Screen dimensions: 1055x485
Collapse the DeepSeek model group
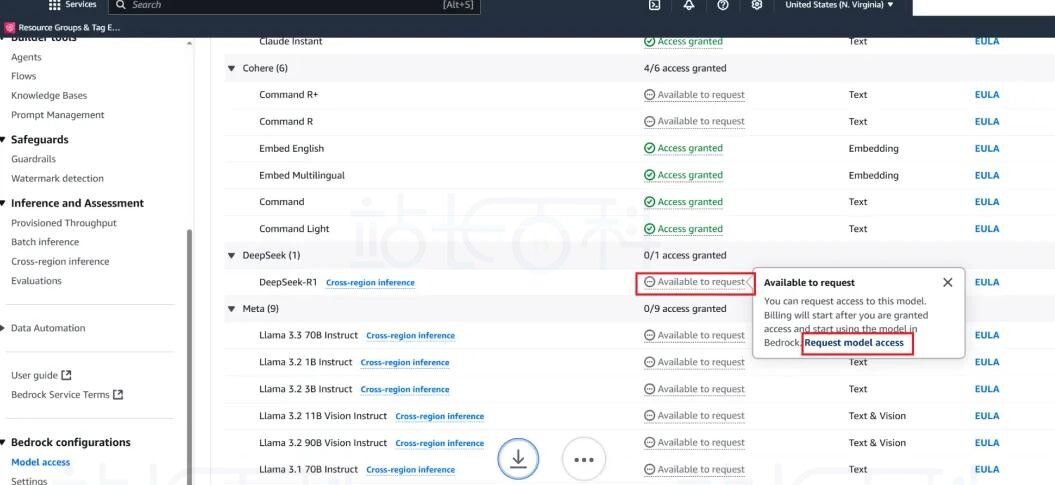tap(232, 255)
